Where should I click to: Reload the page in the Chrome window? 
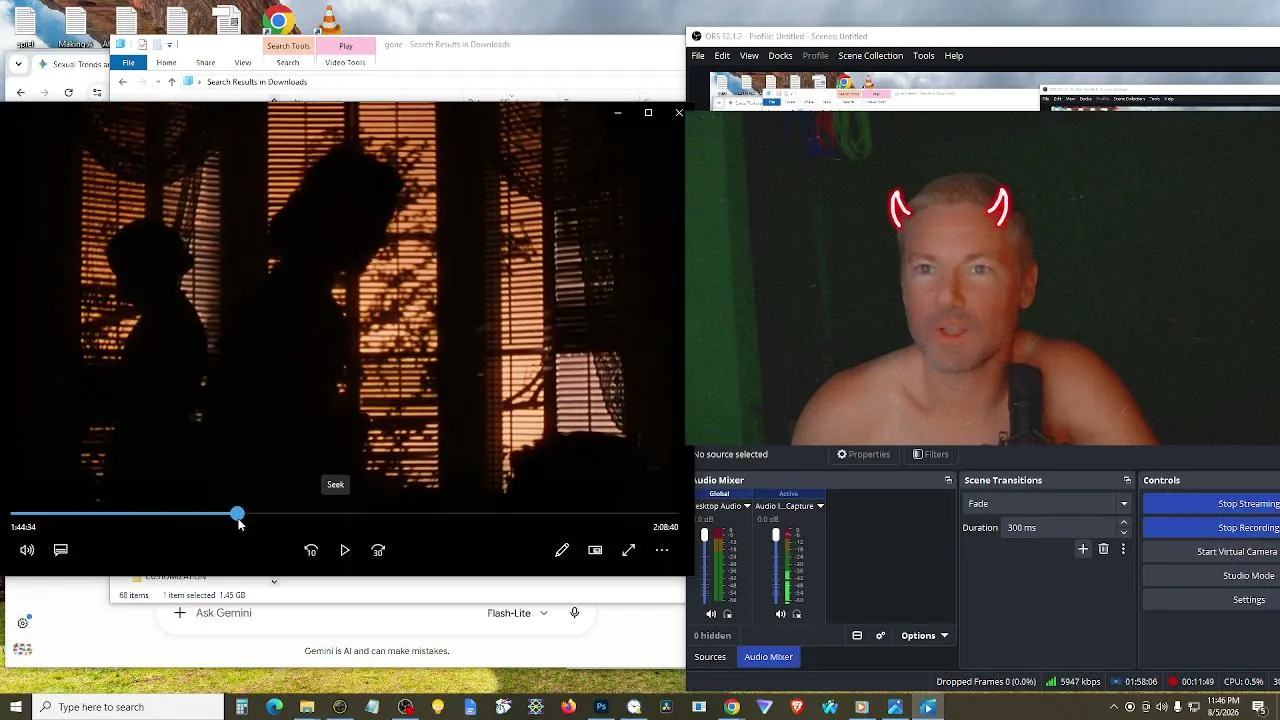click(x=68, y=93)
